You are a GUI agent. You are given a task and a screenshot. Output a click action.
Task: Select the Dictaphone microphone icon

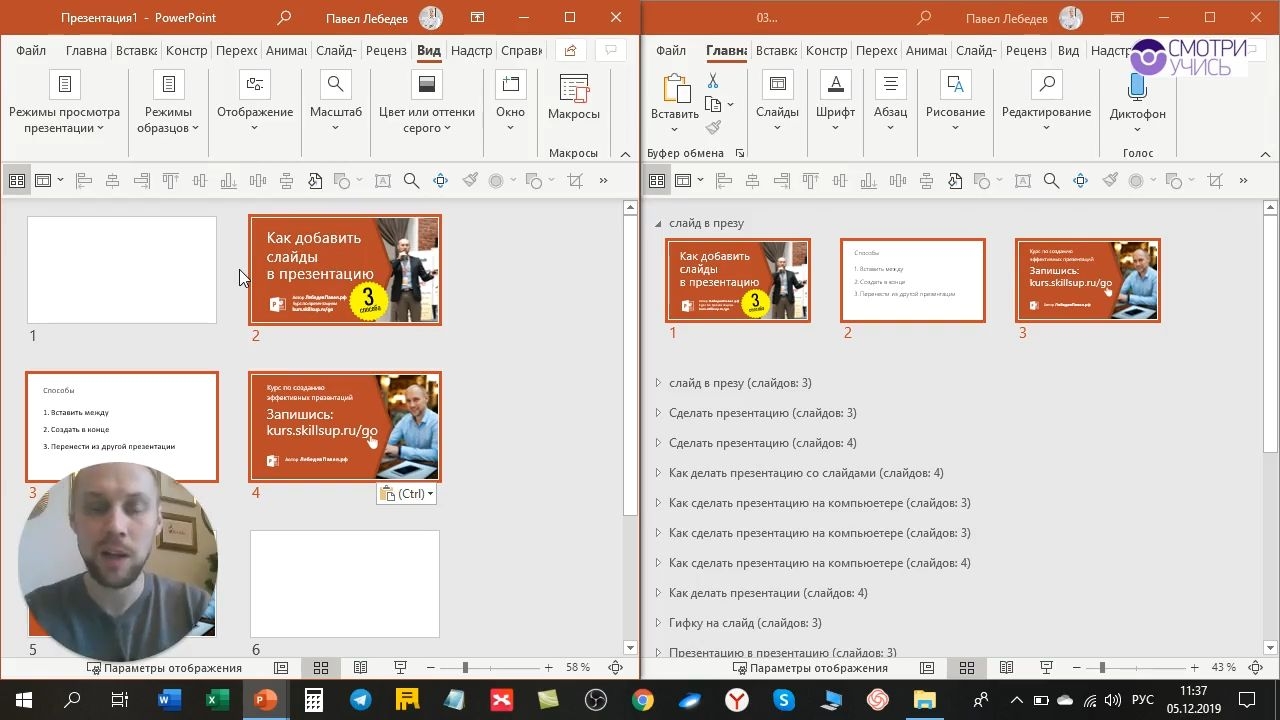coord(1137,87)
